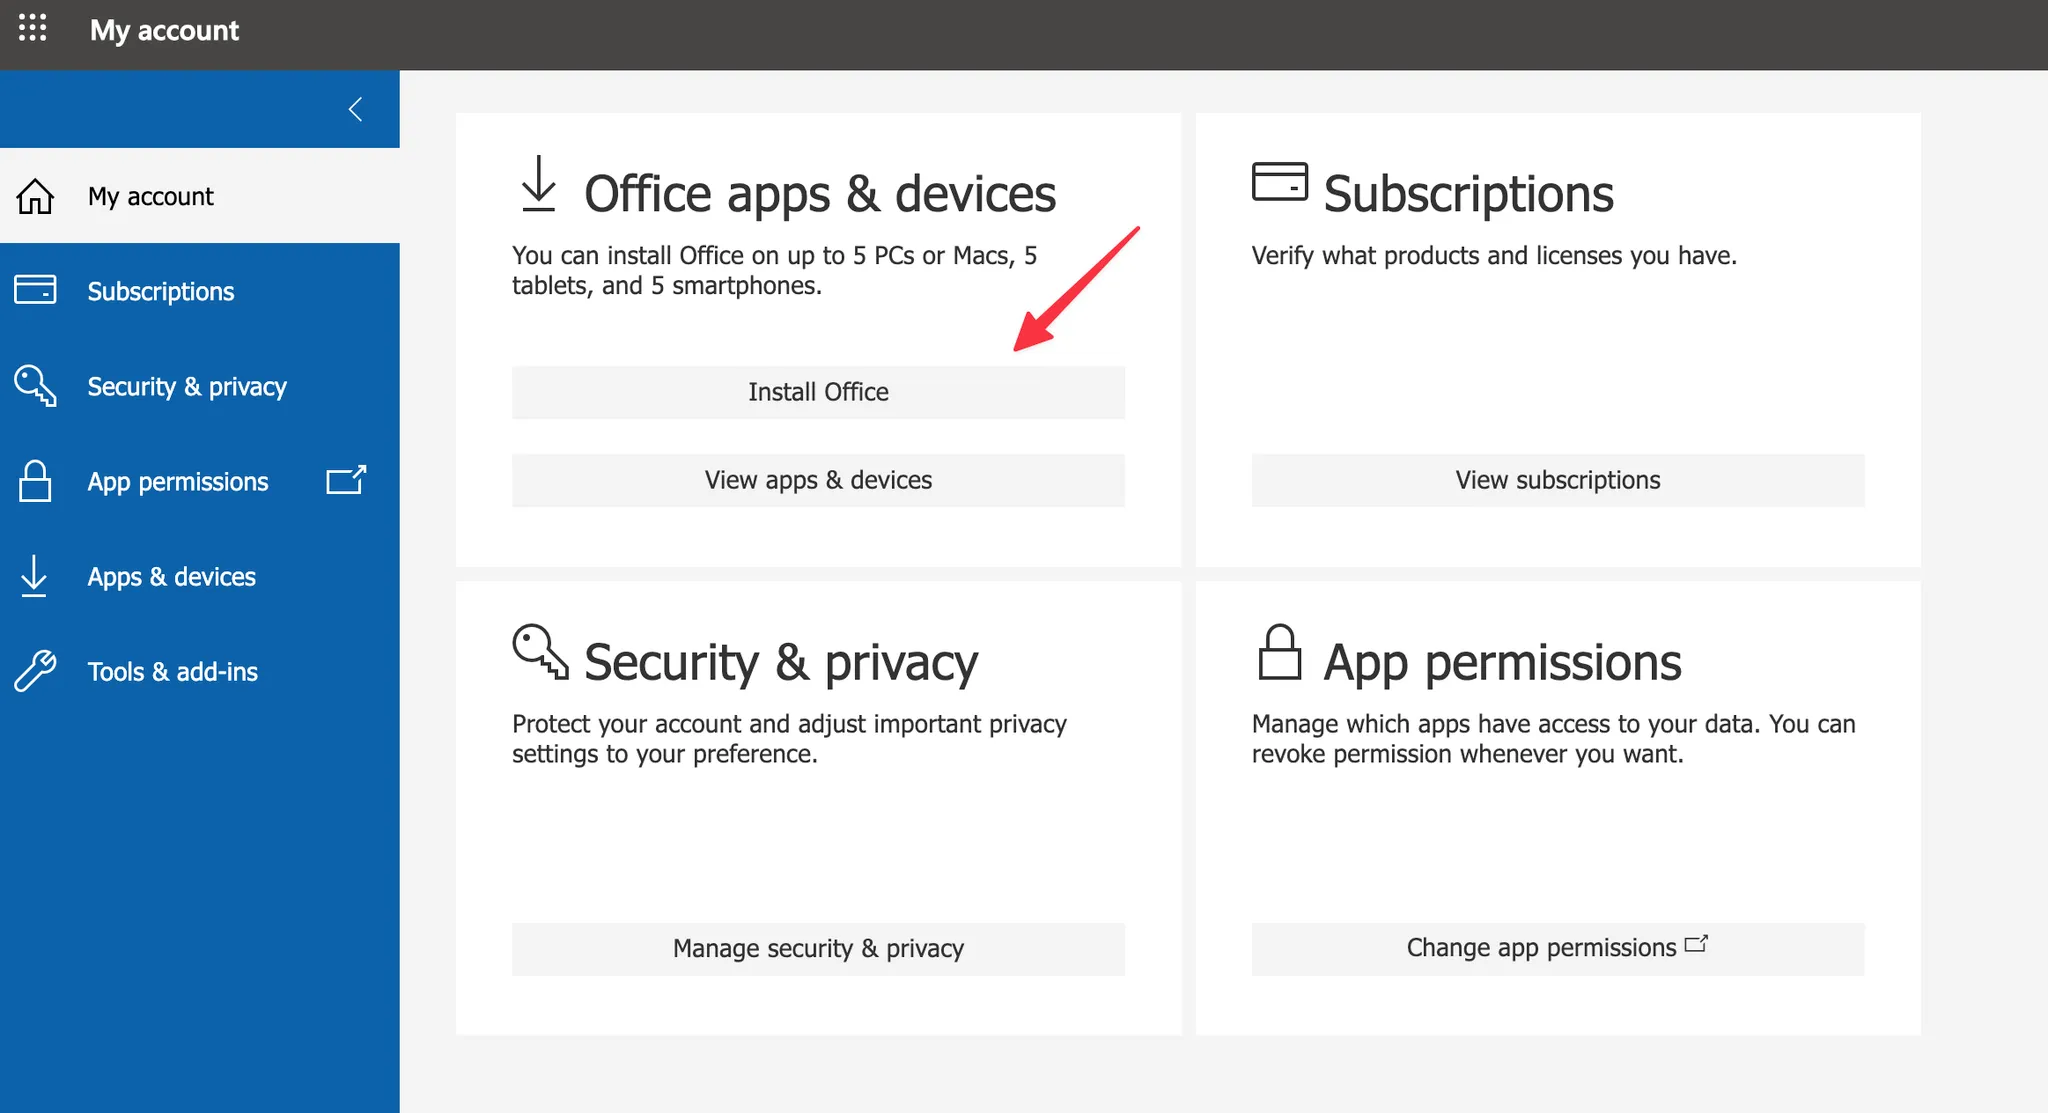Collapse the sidebar with the chevron

355,109
